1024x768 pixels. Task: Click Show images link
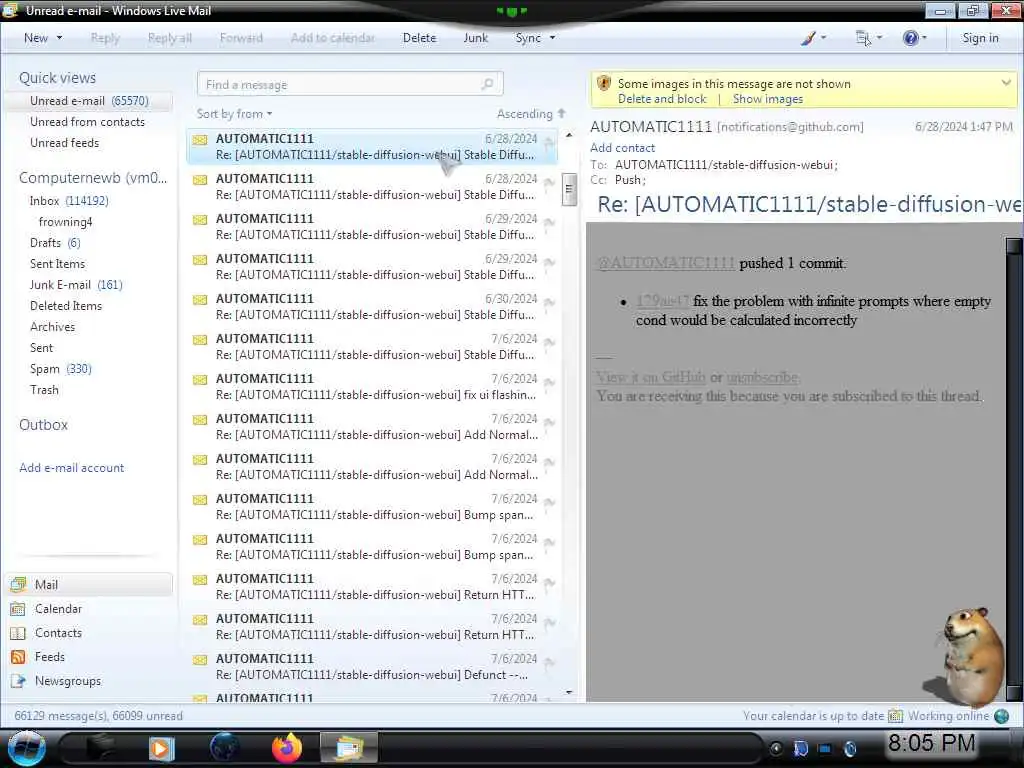click(x=768, y=99)
